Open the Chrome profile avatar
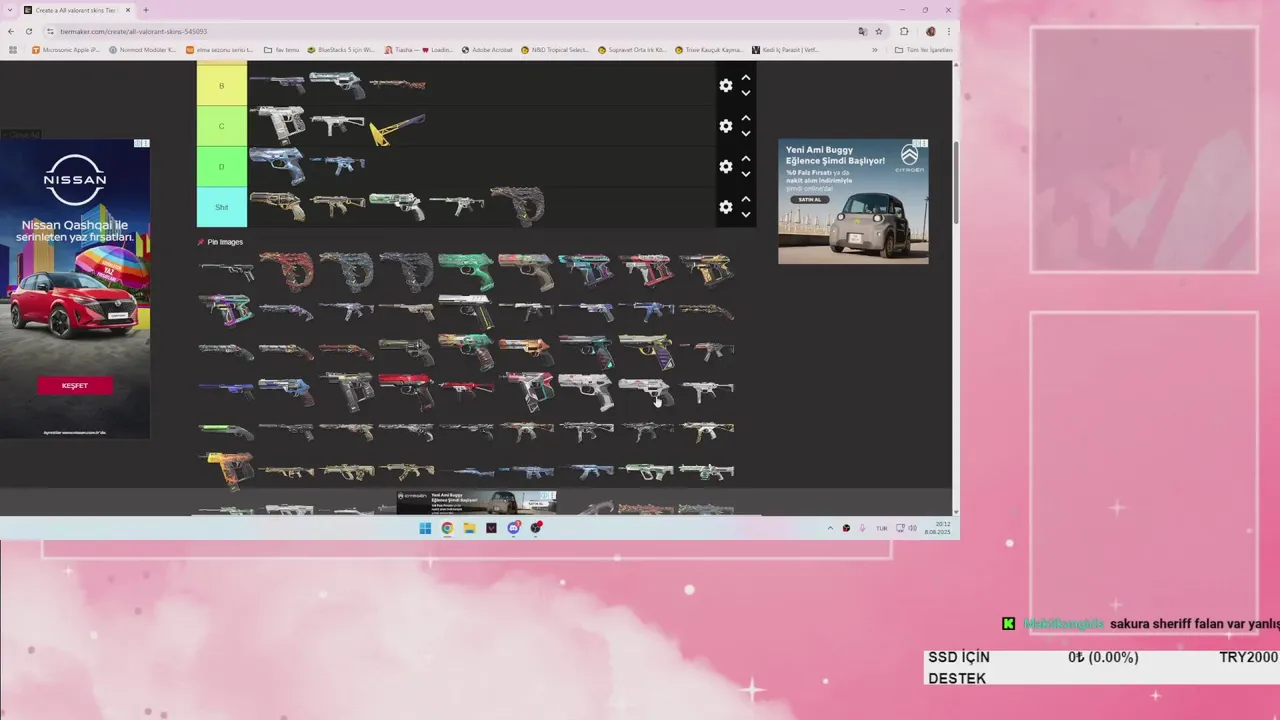The width and height of the screenshot is (1280, 720). (x=930, y=31)
